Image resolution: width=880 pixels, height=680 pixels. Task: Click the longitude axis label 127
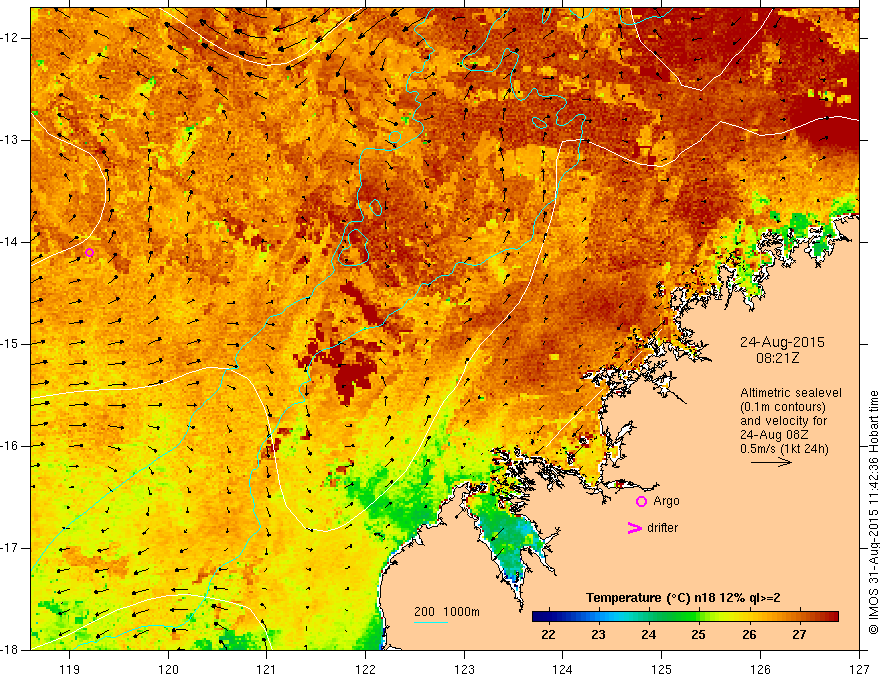[859, 669]
